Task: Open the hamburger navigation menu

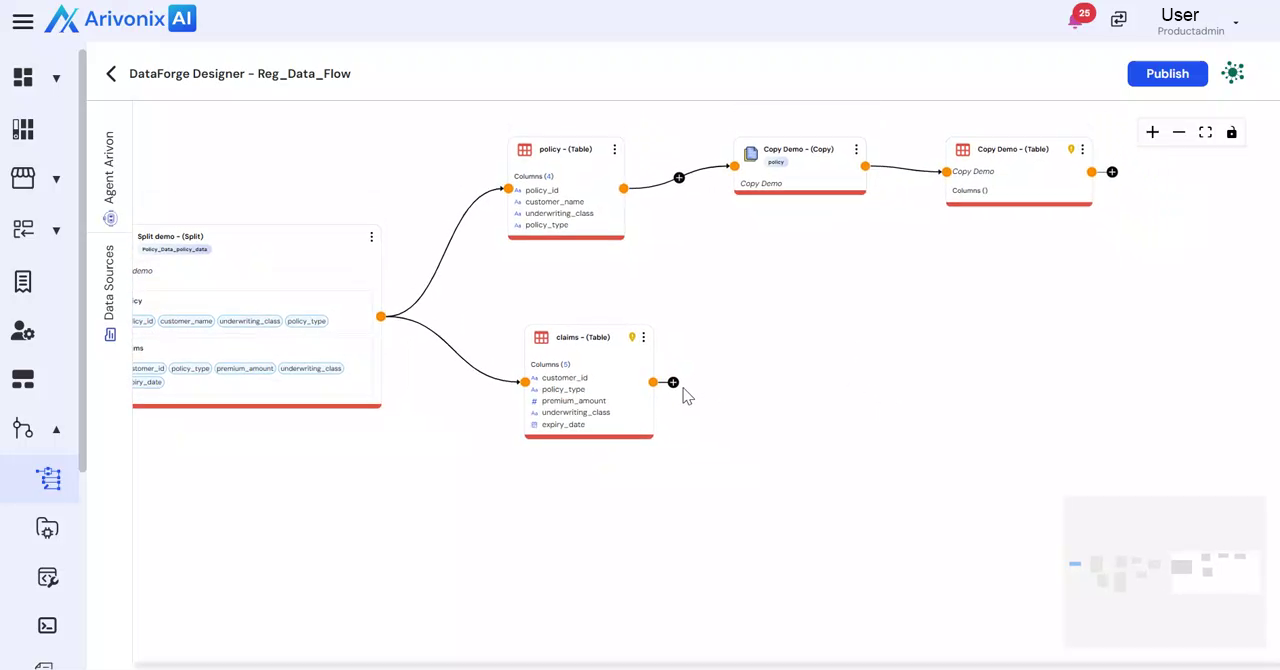Action: tap(22, 21)
